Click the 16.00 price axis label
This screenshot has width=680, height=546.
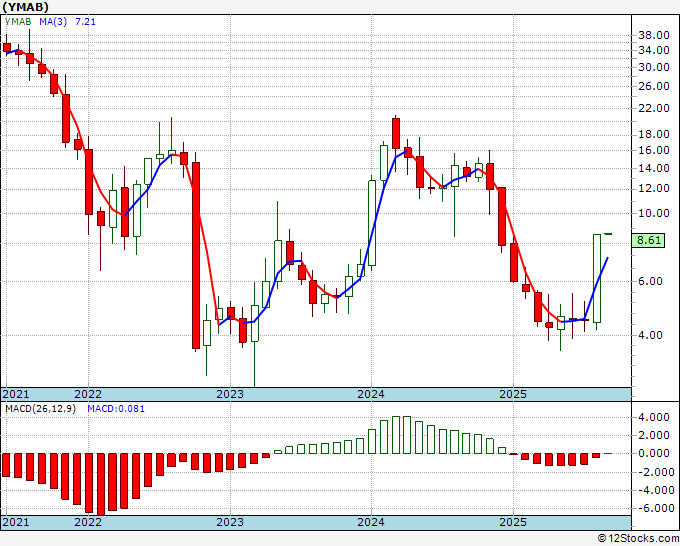654,150
